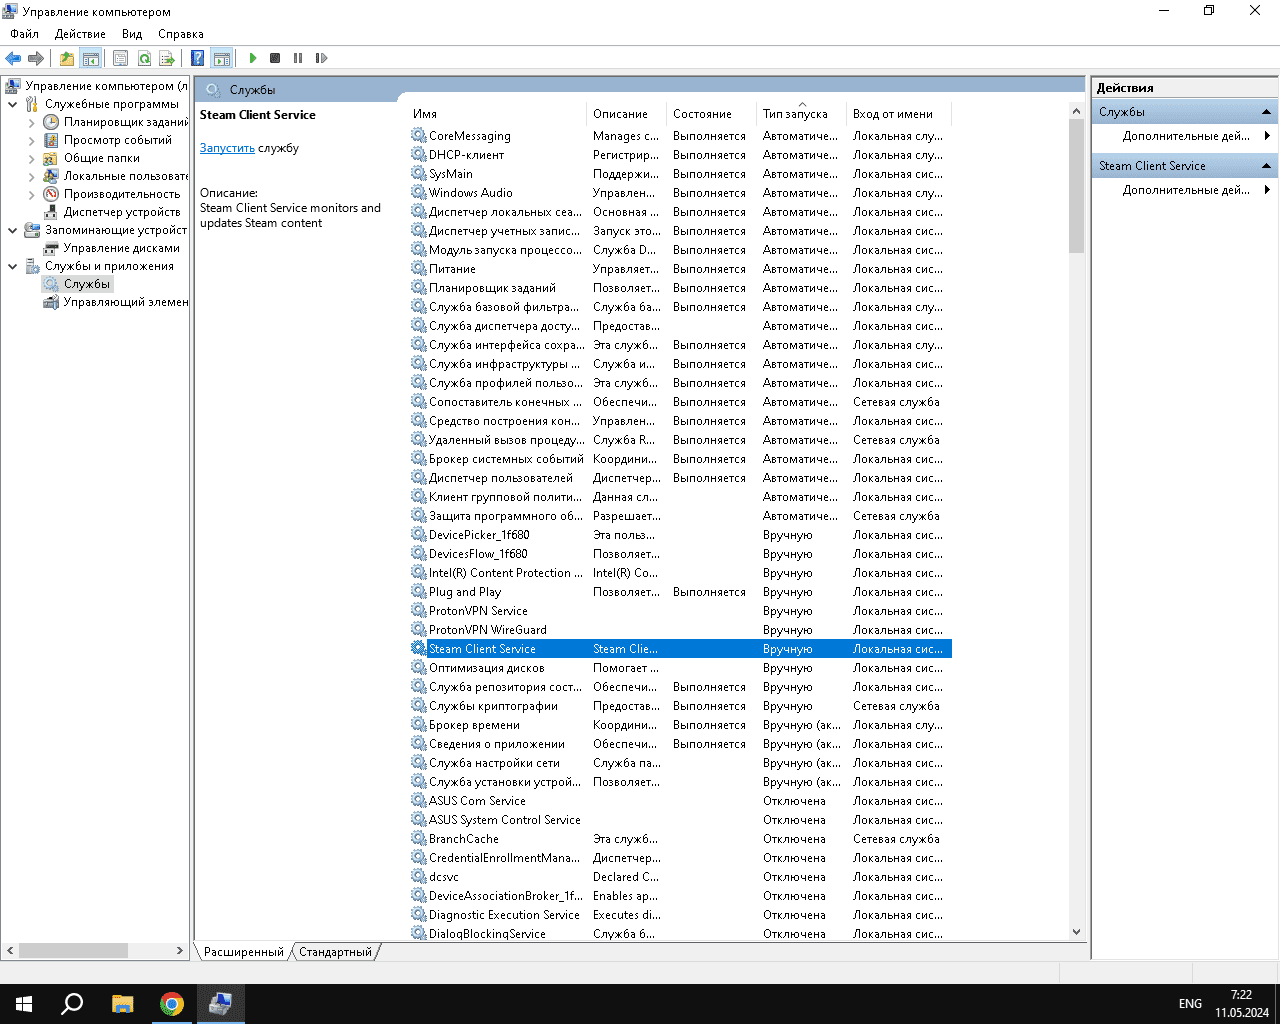
Task: Click the dcsvc service gear icon
Action: (419, 876)
